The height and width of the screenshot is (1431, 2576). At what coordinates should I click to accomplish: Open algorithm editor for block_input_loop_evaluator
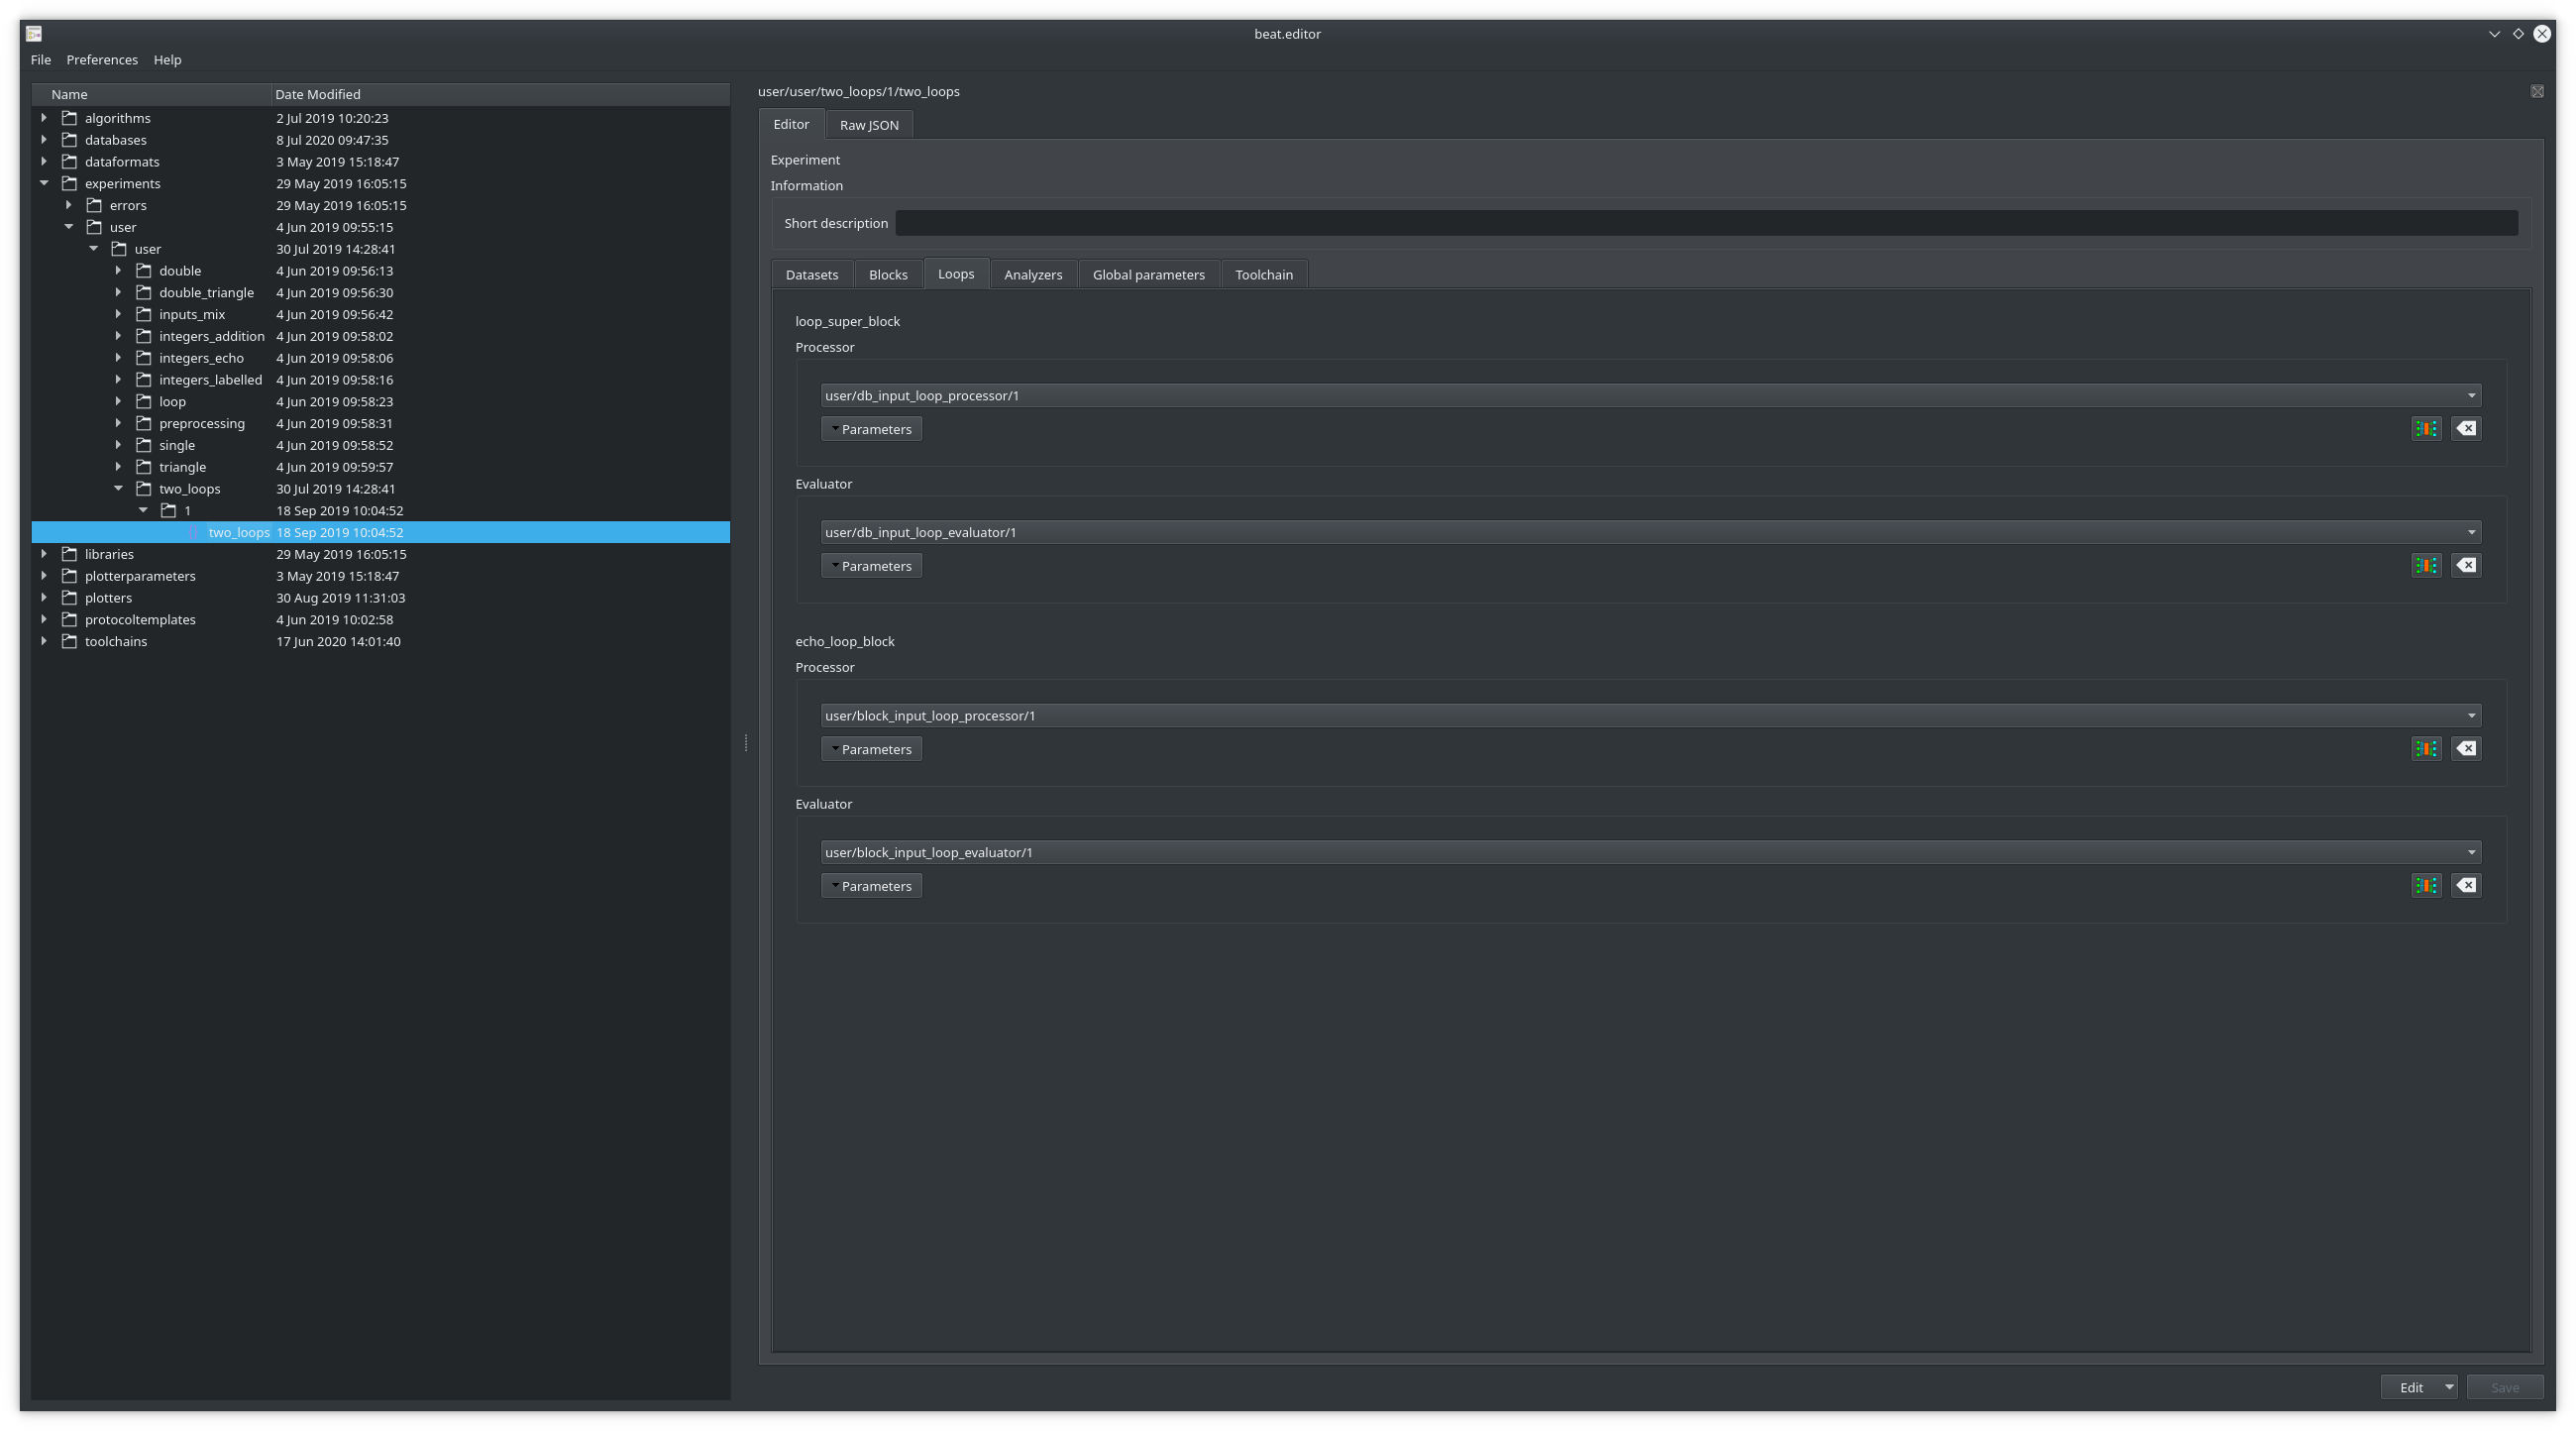coord(2426,885)
